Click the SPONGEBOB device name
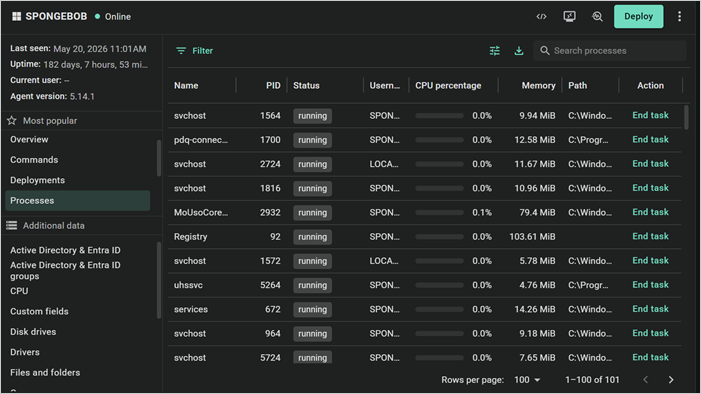This screenshot has width=701, height=394. [56, 17]
